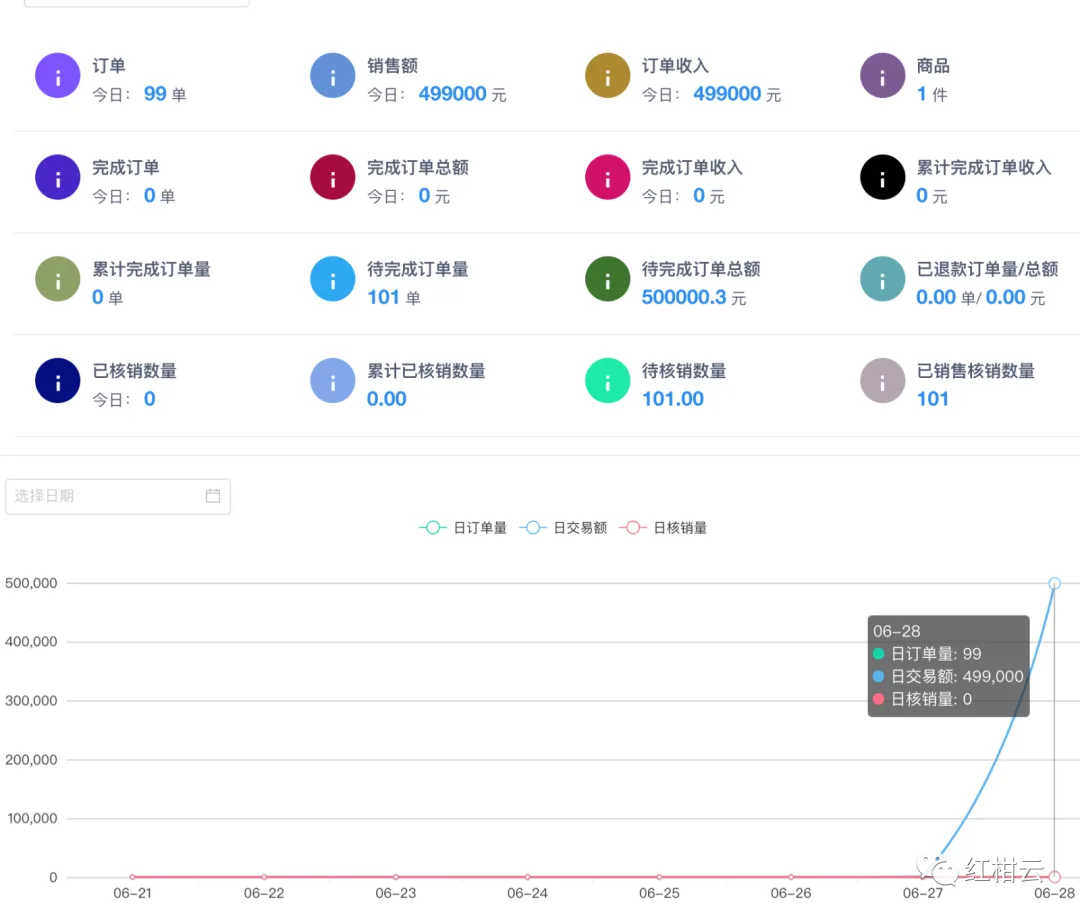Click the light blue info icon beside 累计已核销数量

(333, 380)
